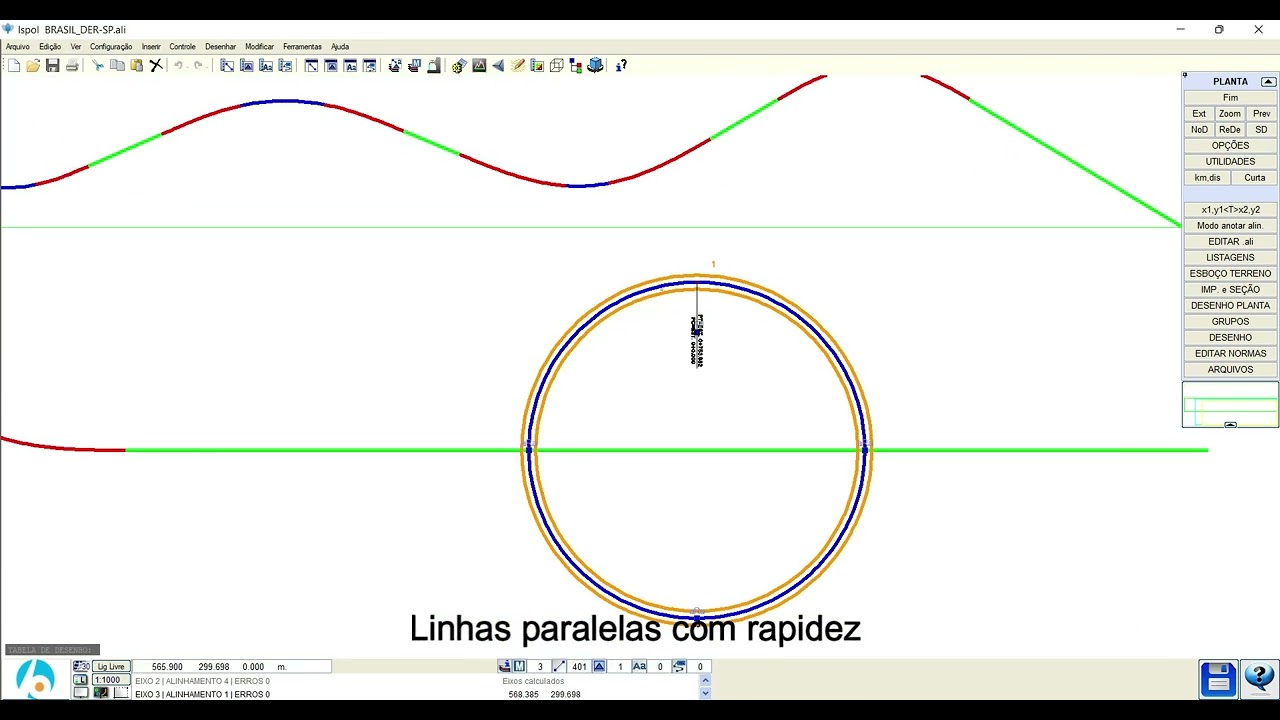Toggle the Lig Livre snap mode
Image resolution: width=1280 pixels, height=720 pixels.
(111, 666)
